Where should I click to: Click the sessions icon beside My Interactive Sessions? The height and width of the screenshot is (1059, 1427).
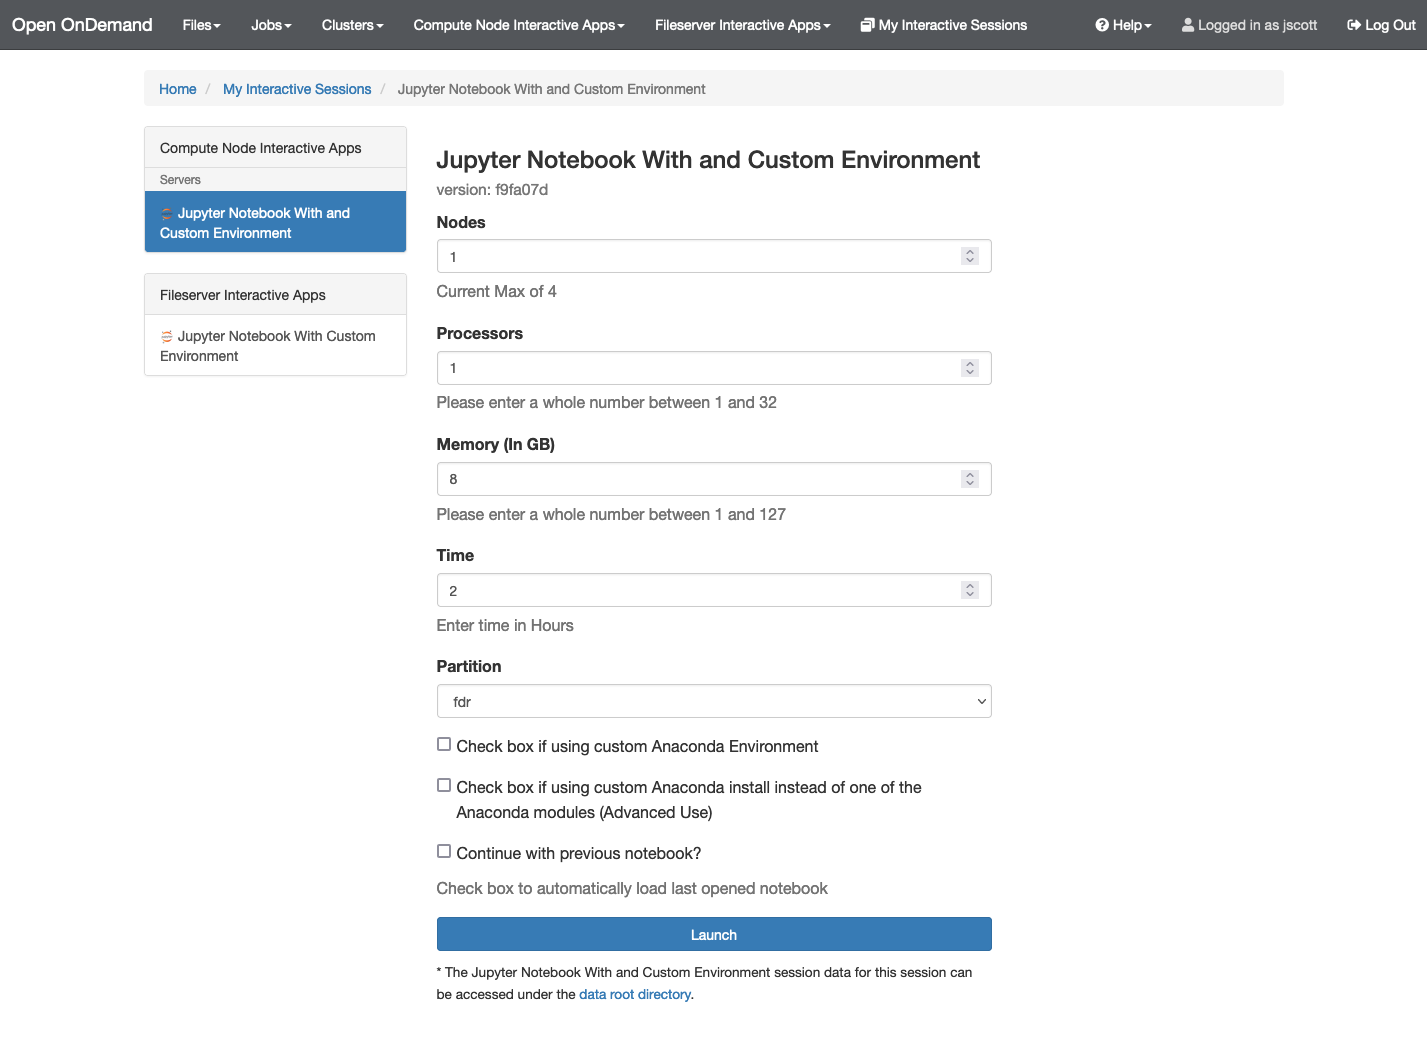867,25
